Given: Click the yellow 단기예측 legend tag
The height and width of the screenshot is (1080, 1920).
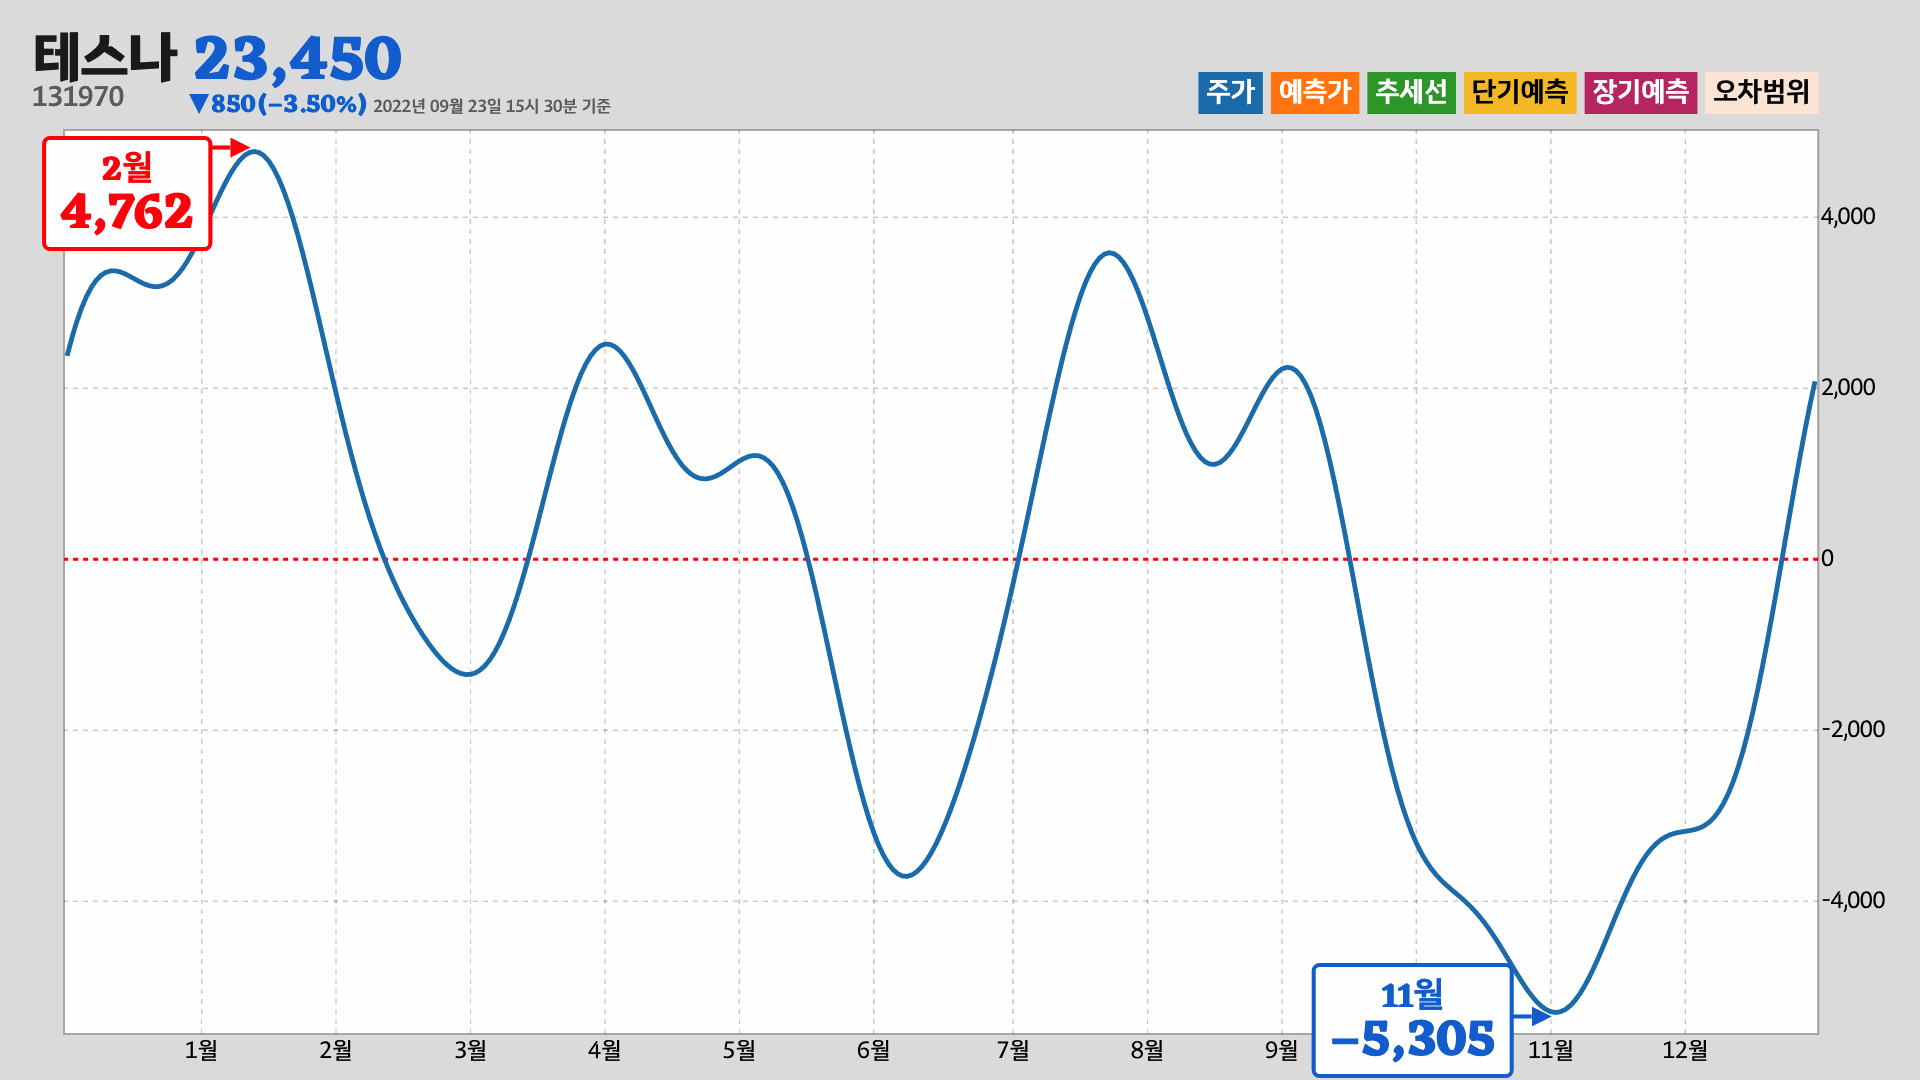Looking at the screenshot, I should [x=1520, y=92].
